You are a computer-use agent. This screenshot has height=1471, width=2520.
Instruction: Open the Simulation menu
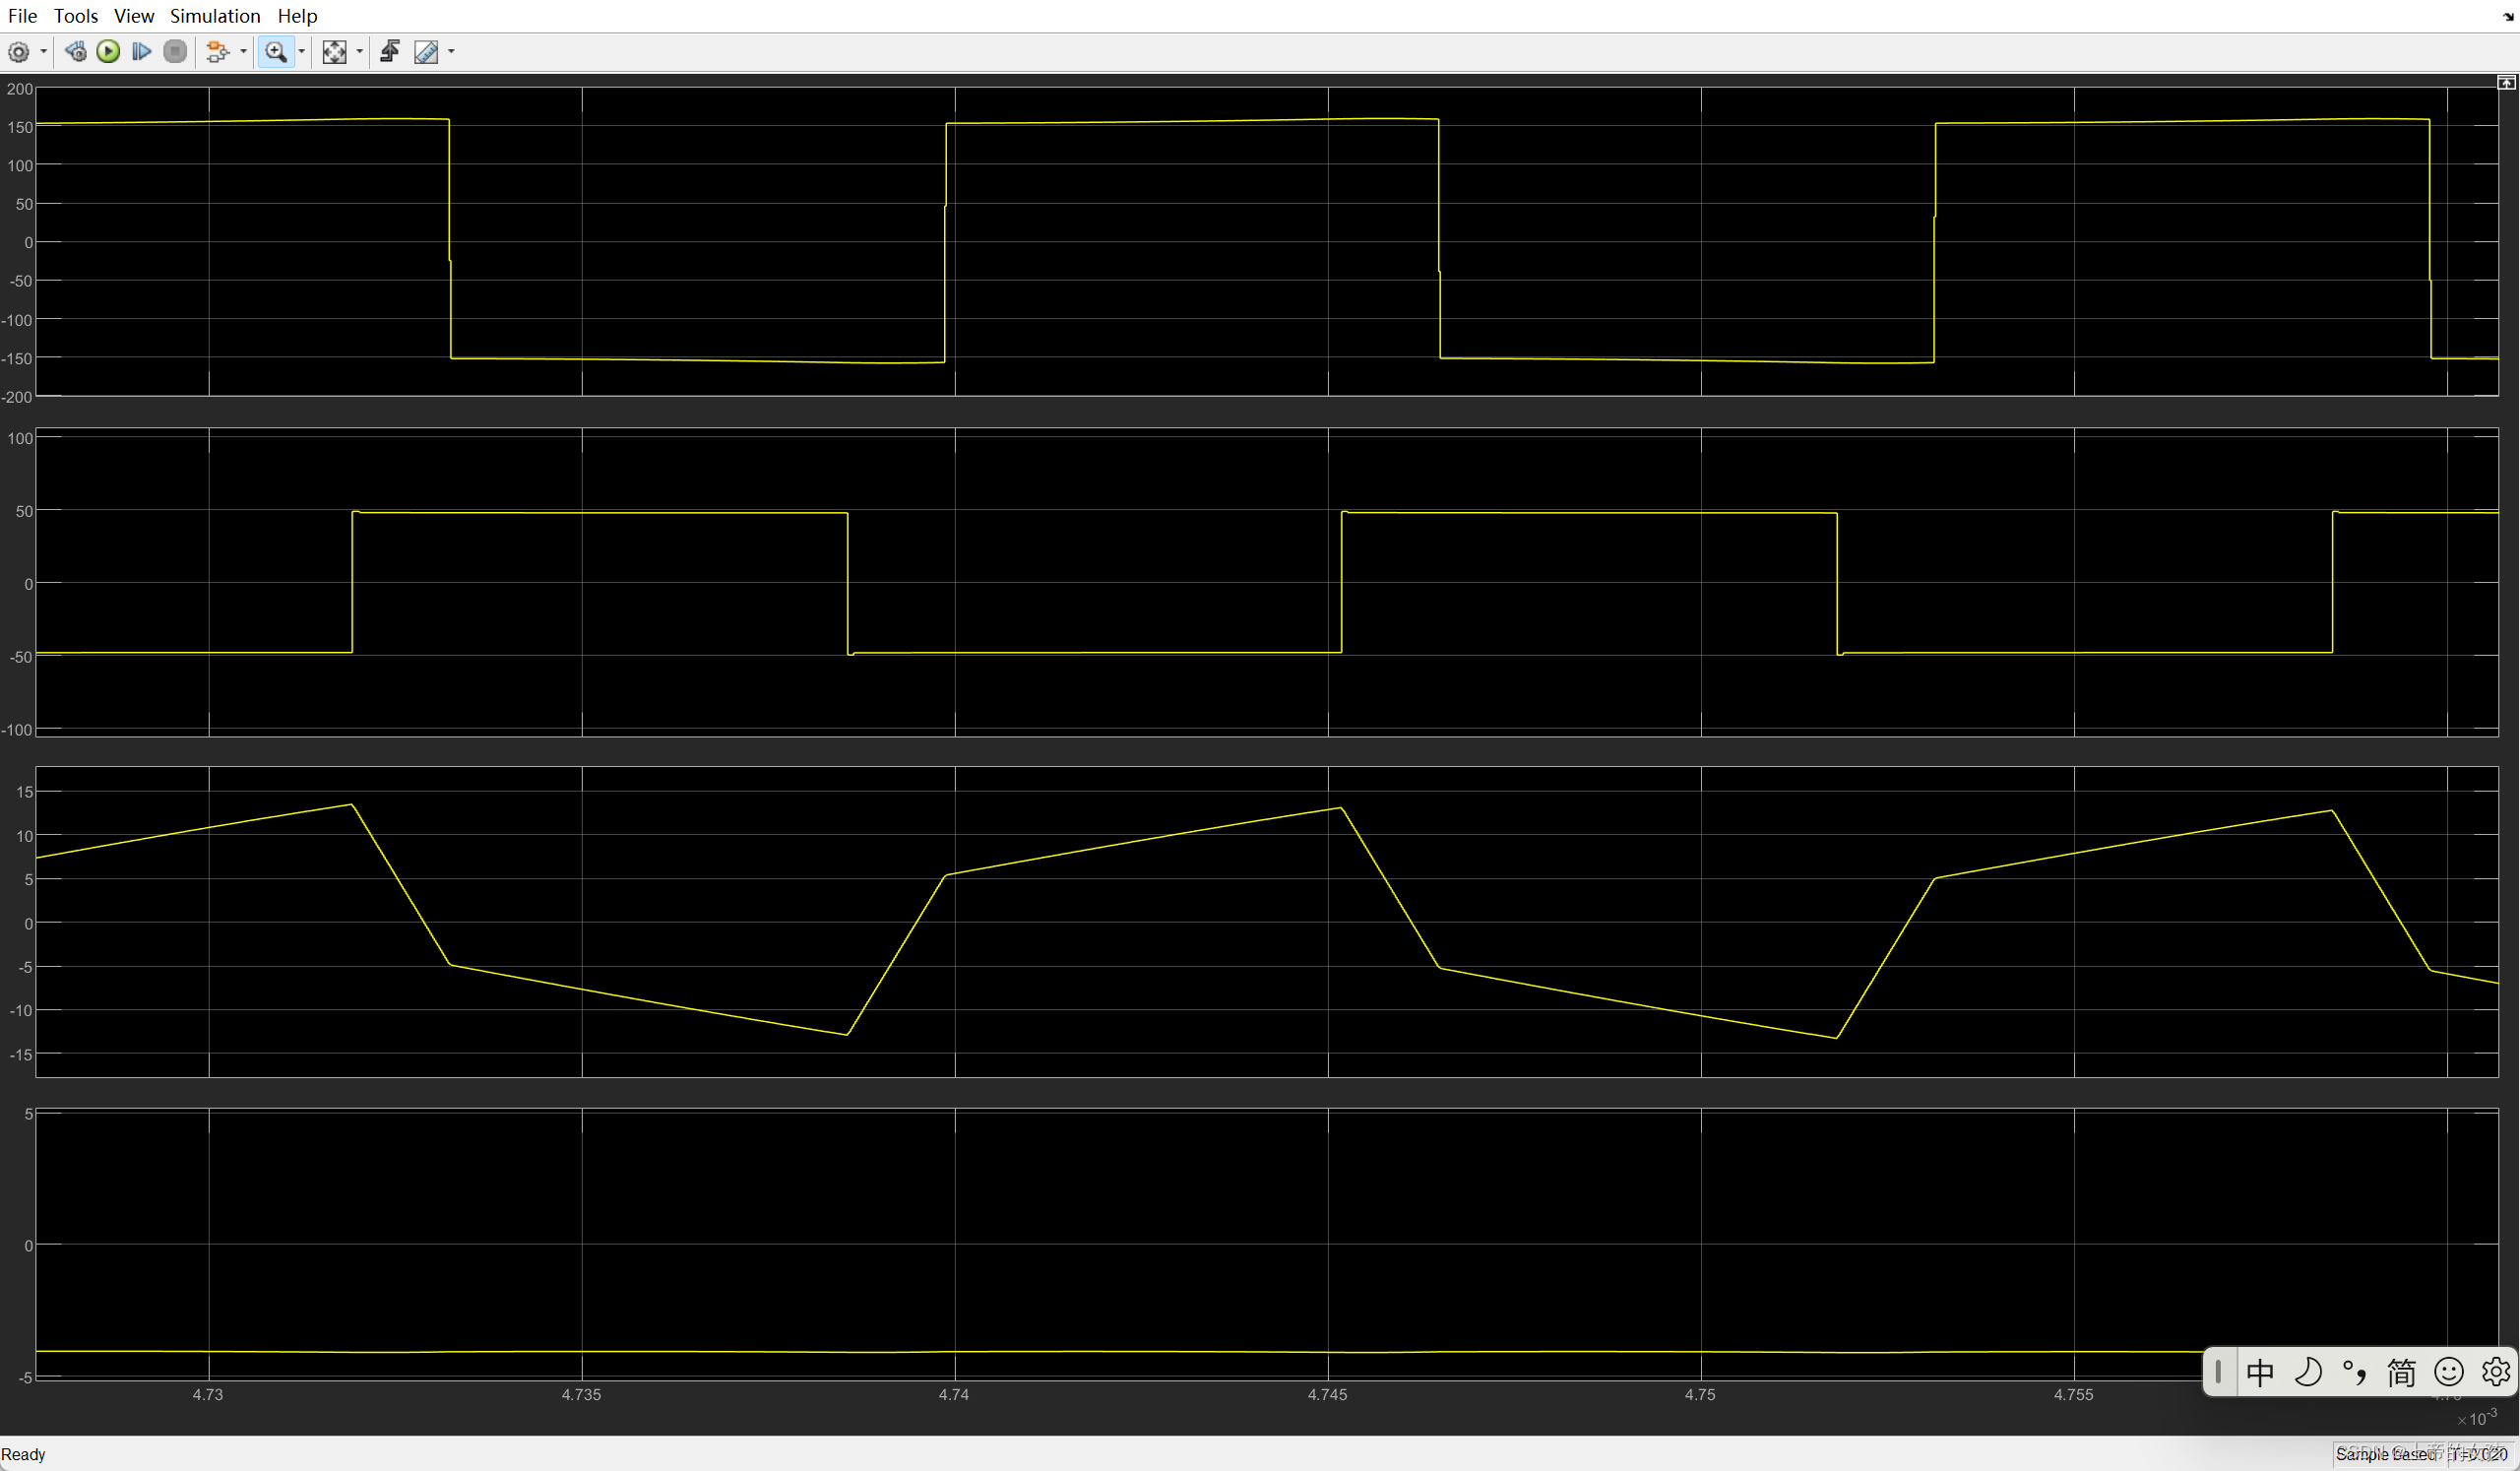[215, 16]
